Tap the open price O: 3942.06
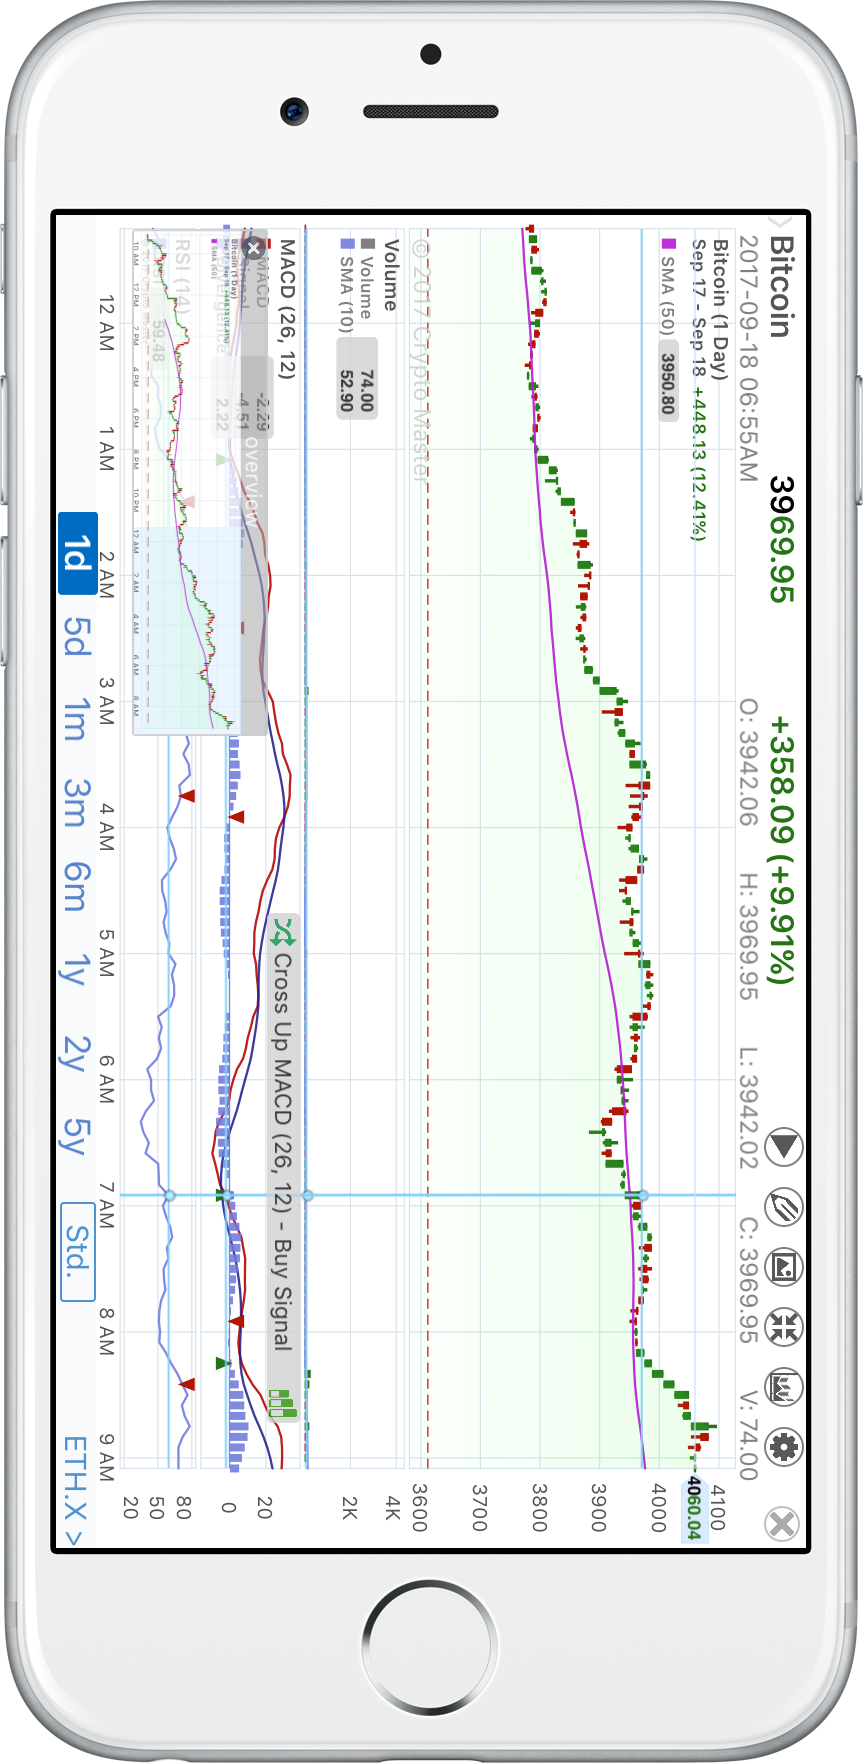Image resolution: width=863 pixels, height=1763 pixels. (x=748, y=764)
